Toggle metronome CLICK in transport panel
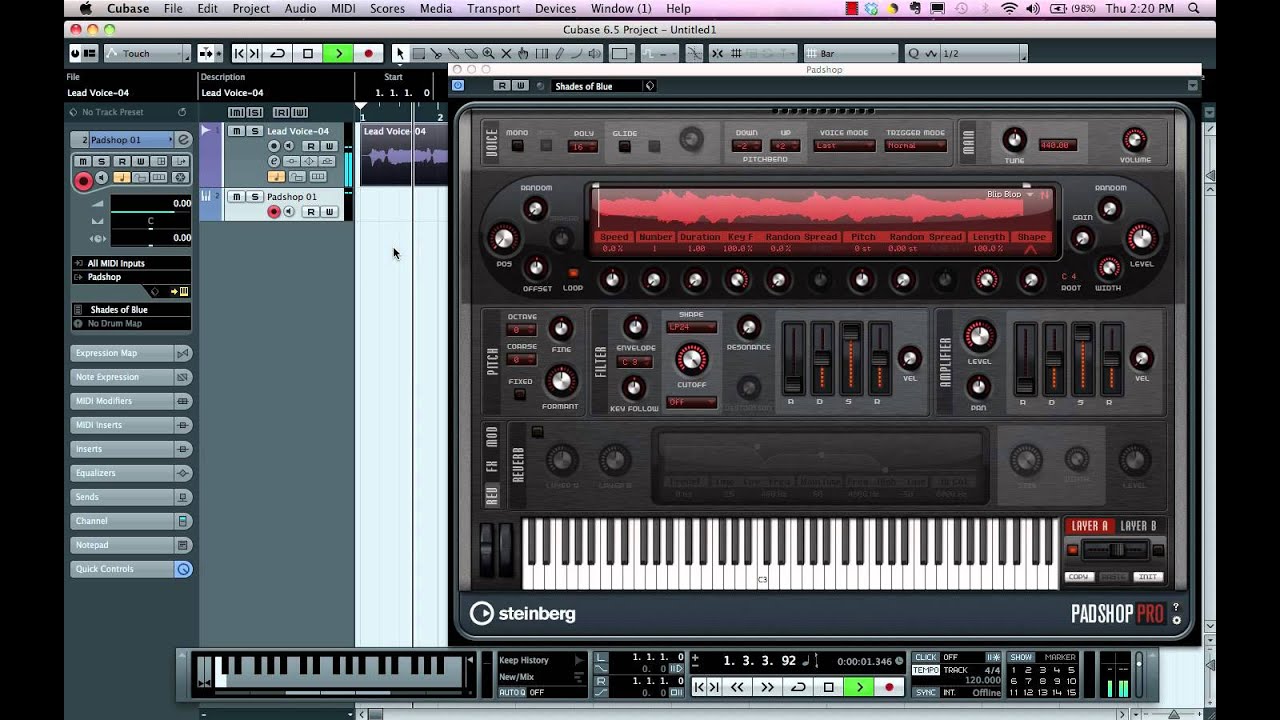 (926, 658)
